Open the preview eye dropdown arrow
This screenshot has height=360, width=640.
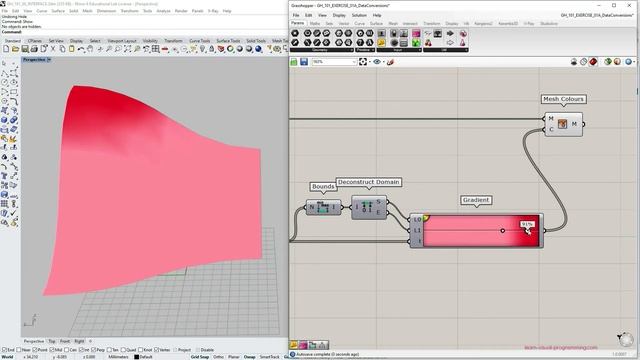tap(384, 62)
